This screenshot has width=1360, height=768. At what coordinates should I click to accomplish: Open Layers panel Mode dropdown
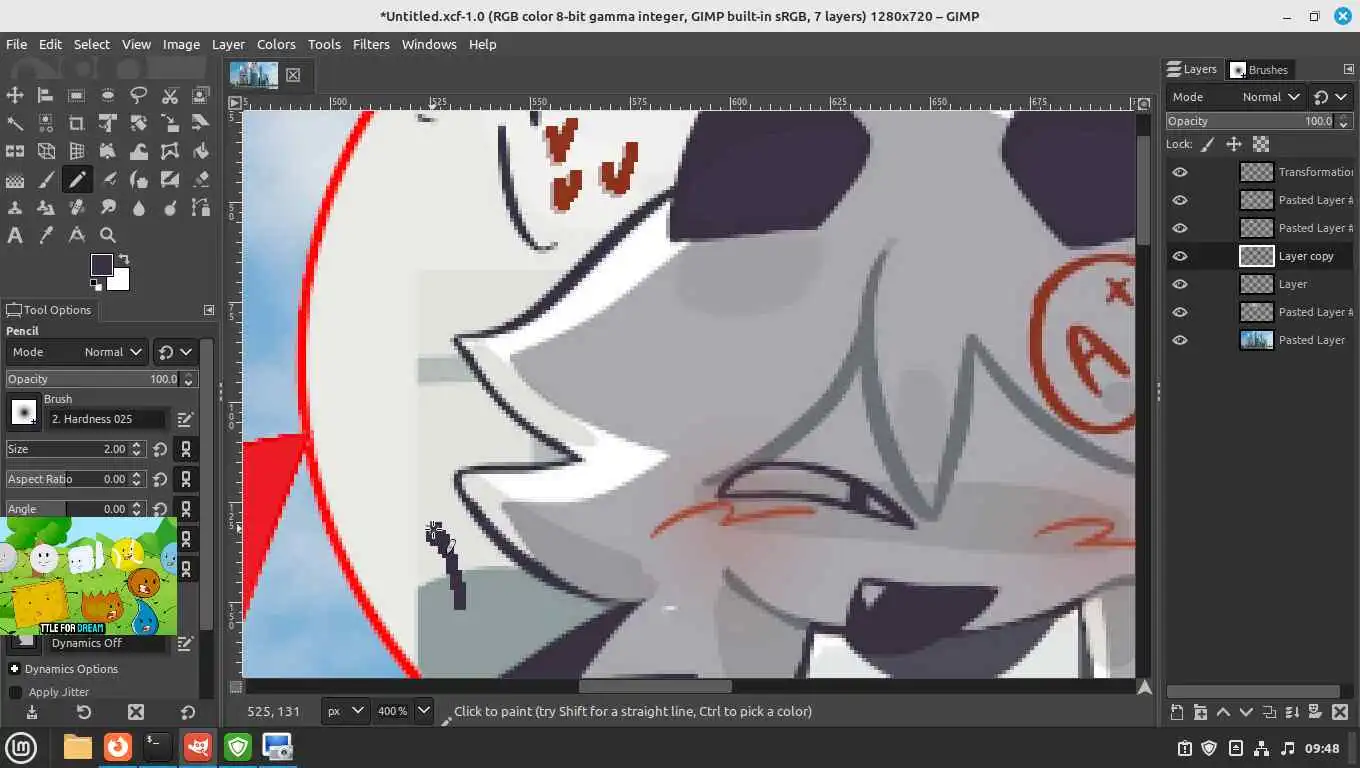click(x=1237, y=97)
